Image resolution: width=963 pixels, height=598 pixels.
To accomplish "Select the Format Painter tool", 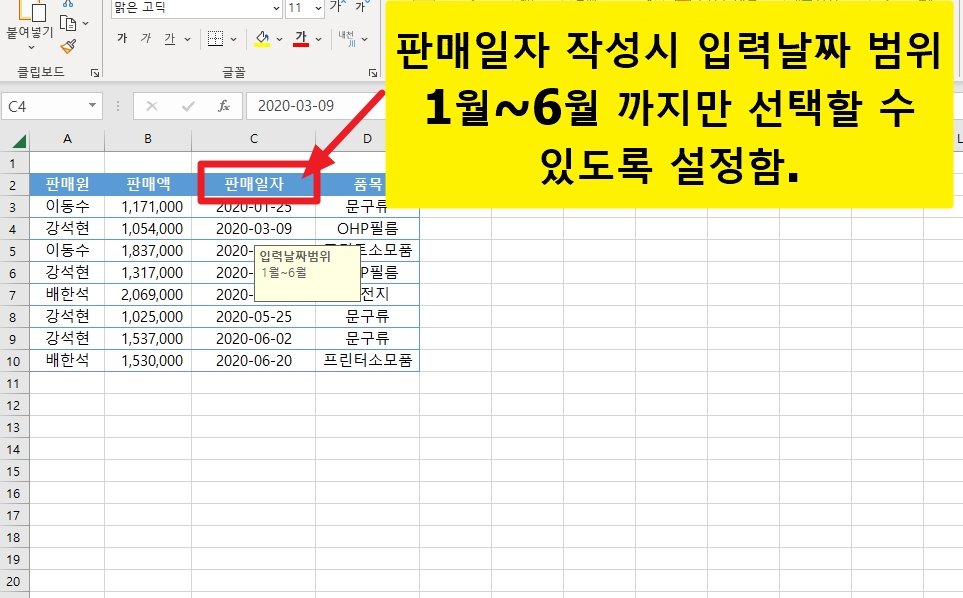I will coord(67,45).
